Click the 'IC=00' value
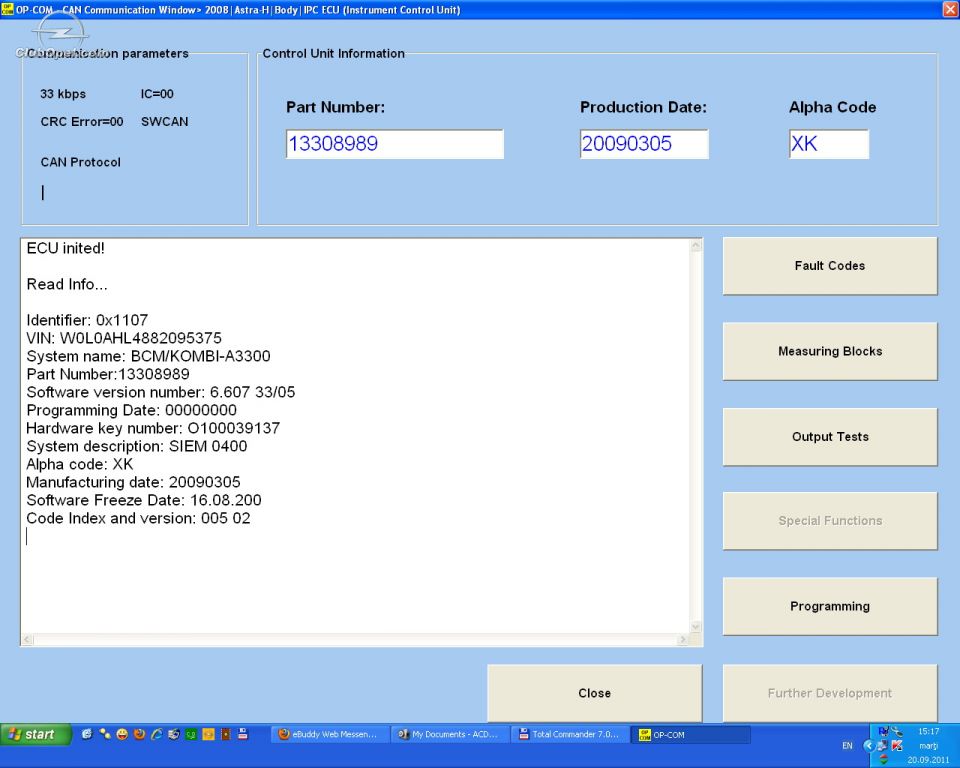Screen dimensions: 960x768 tap(157, 94)
